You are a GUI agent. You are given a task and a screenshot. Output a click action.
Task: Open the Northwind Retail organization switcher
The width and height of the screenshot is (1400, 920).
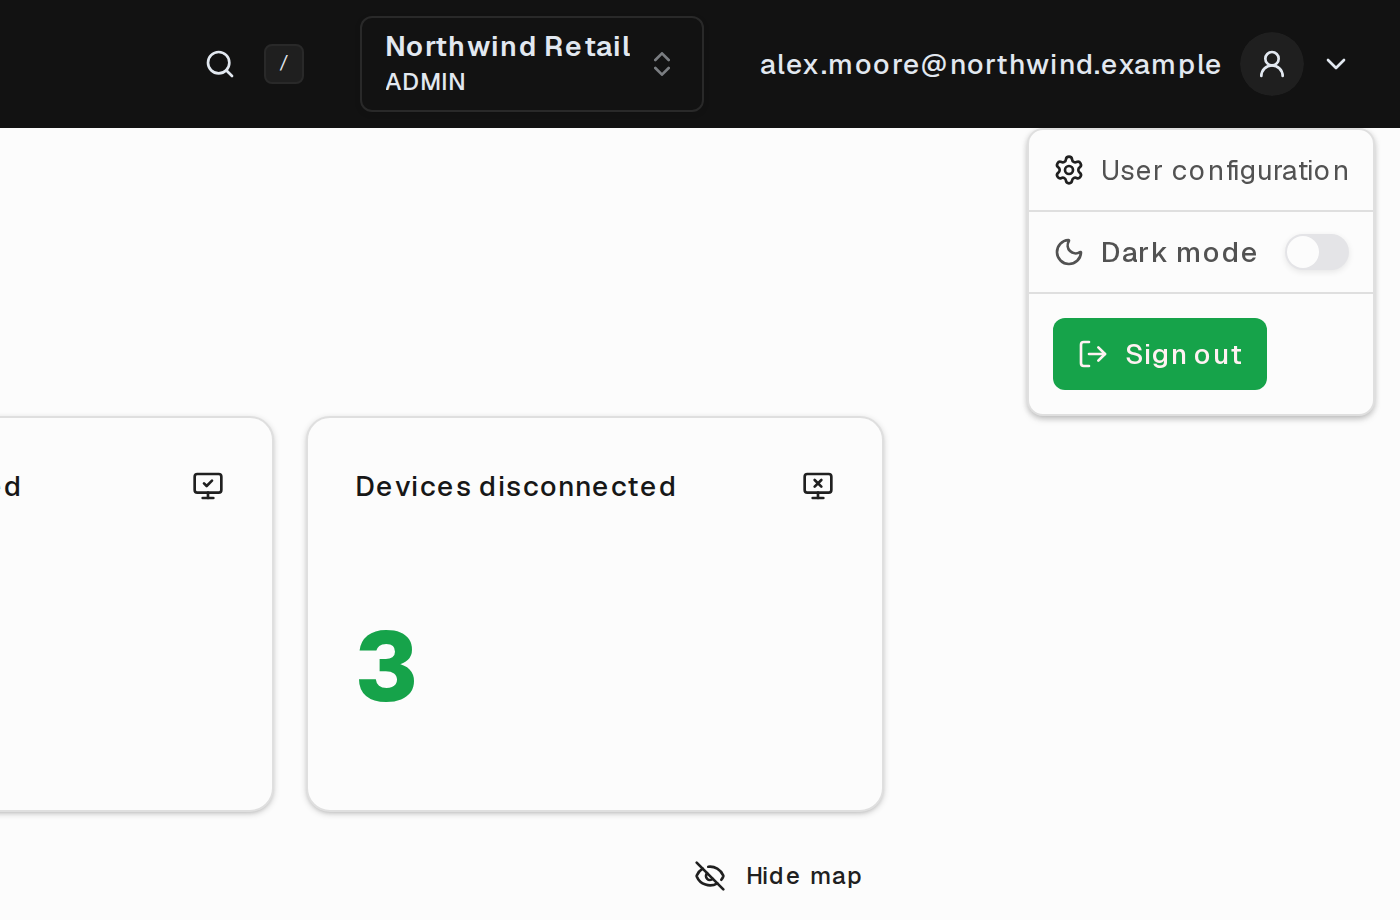pos(532,64)
